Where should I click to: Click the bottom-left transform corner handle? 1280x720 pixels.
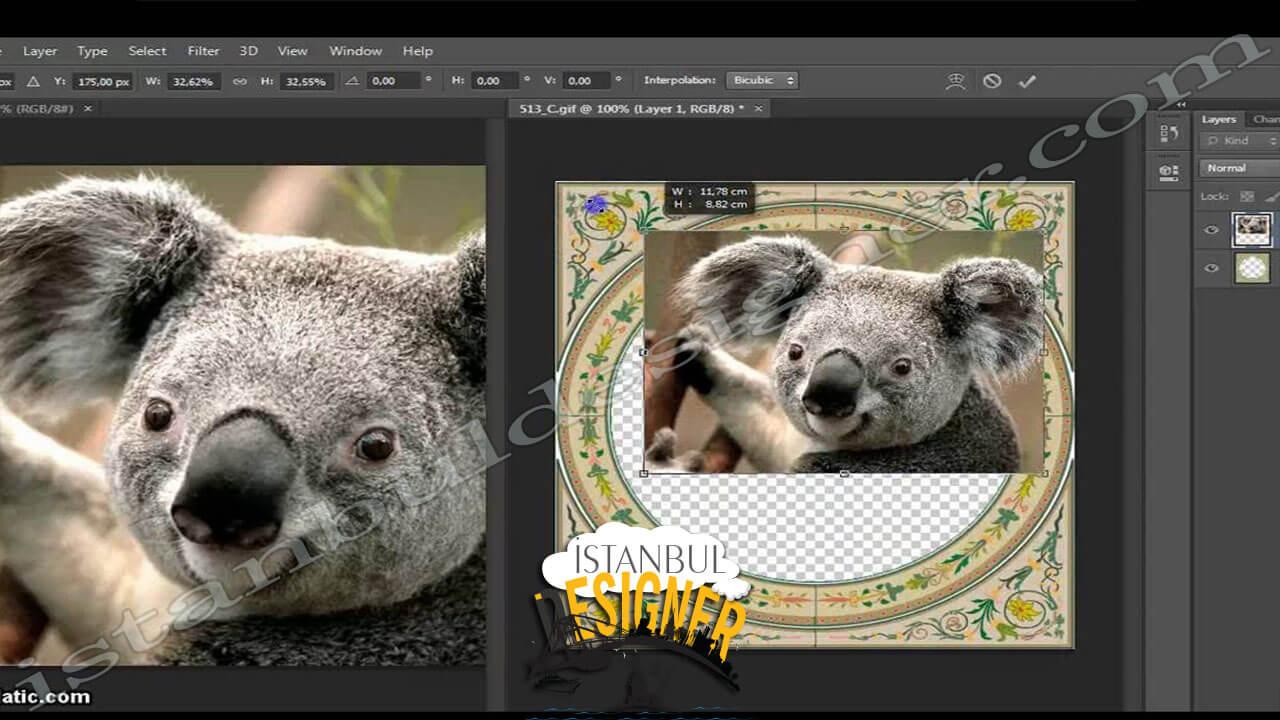point(643,473)
